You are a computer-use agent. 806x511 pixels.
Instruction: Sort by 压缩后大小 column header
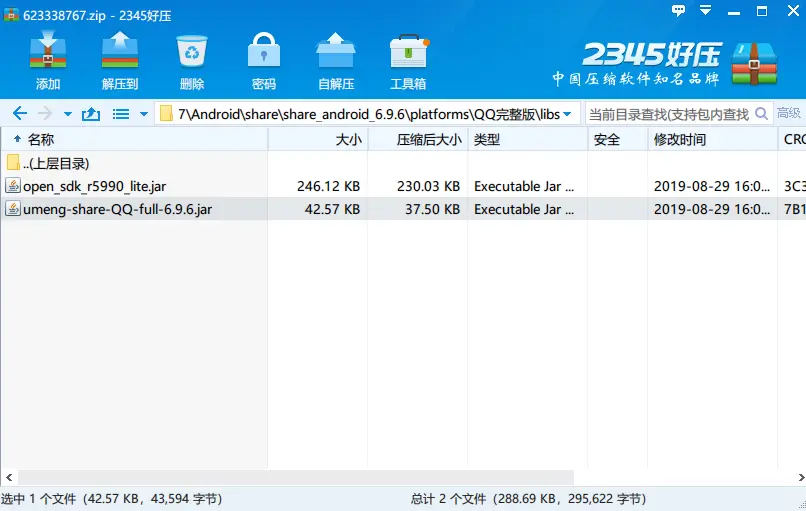click(x=418, y=139)
